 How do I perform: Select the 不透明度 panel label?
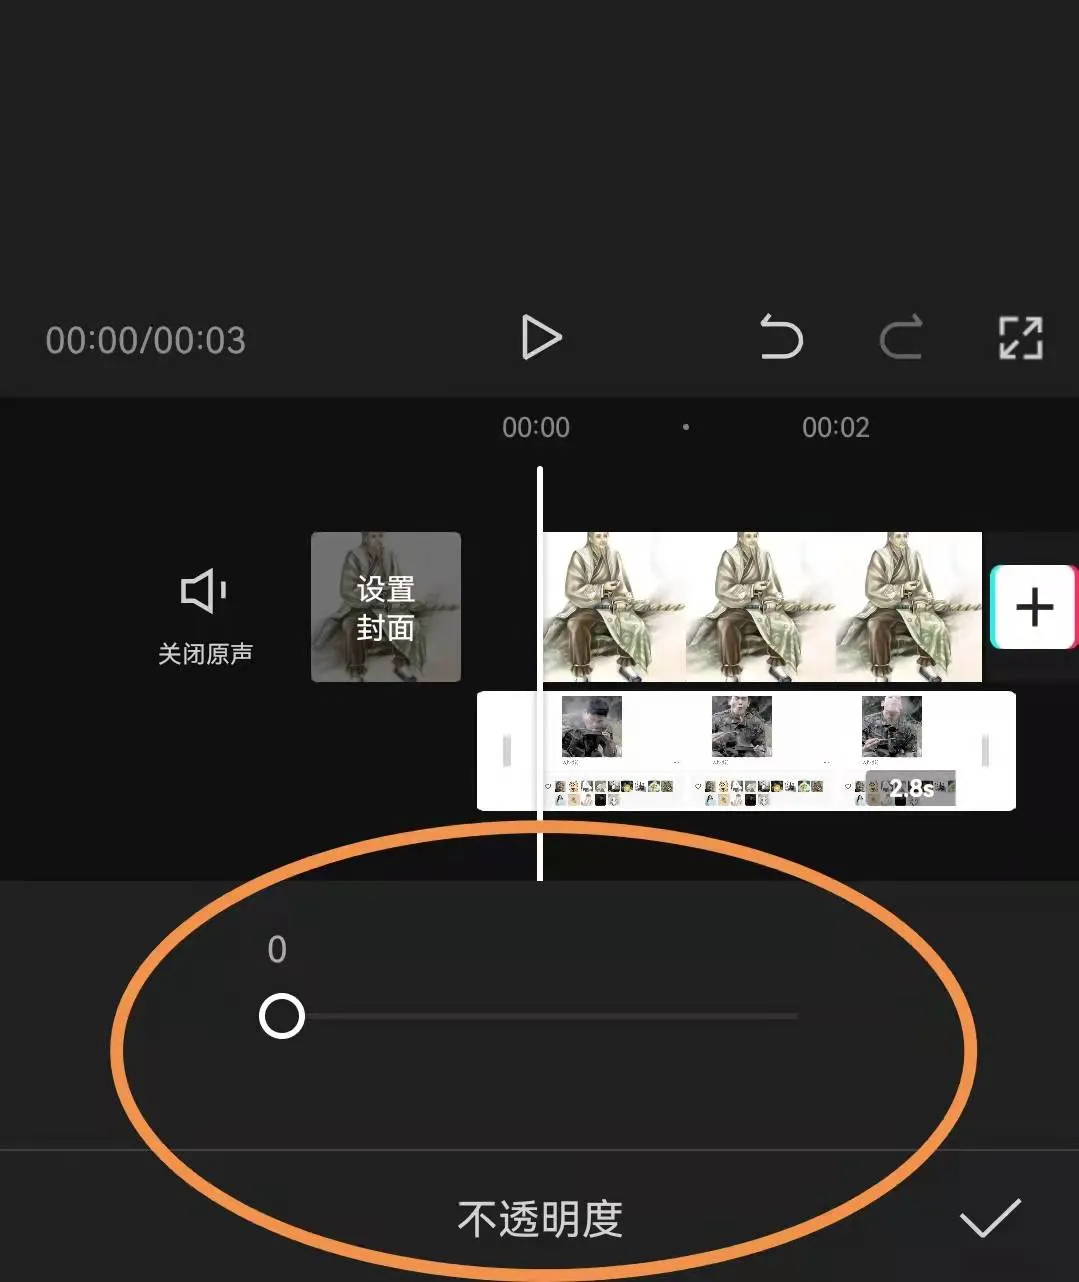pos(540,1218)
